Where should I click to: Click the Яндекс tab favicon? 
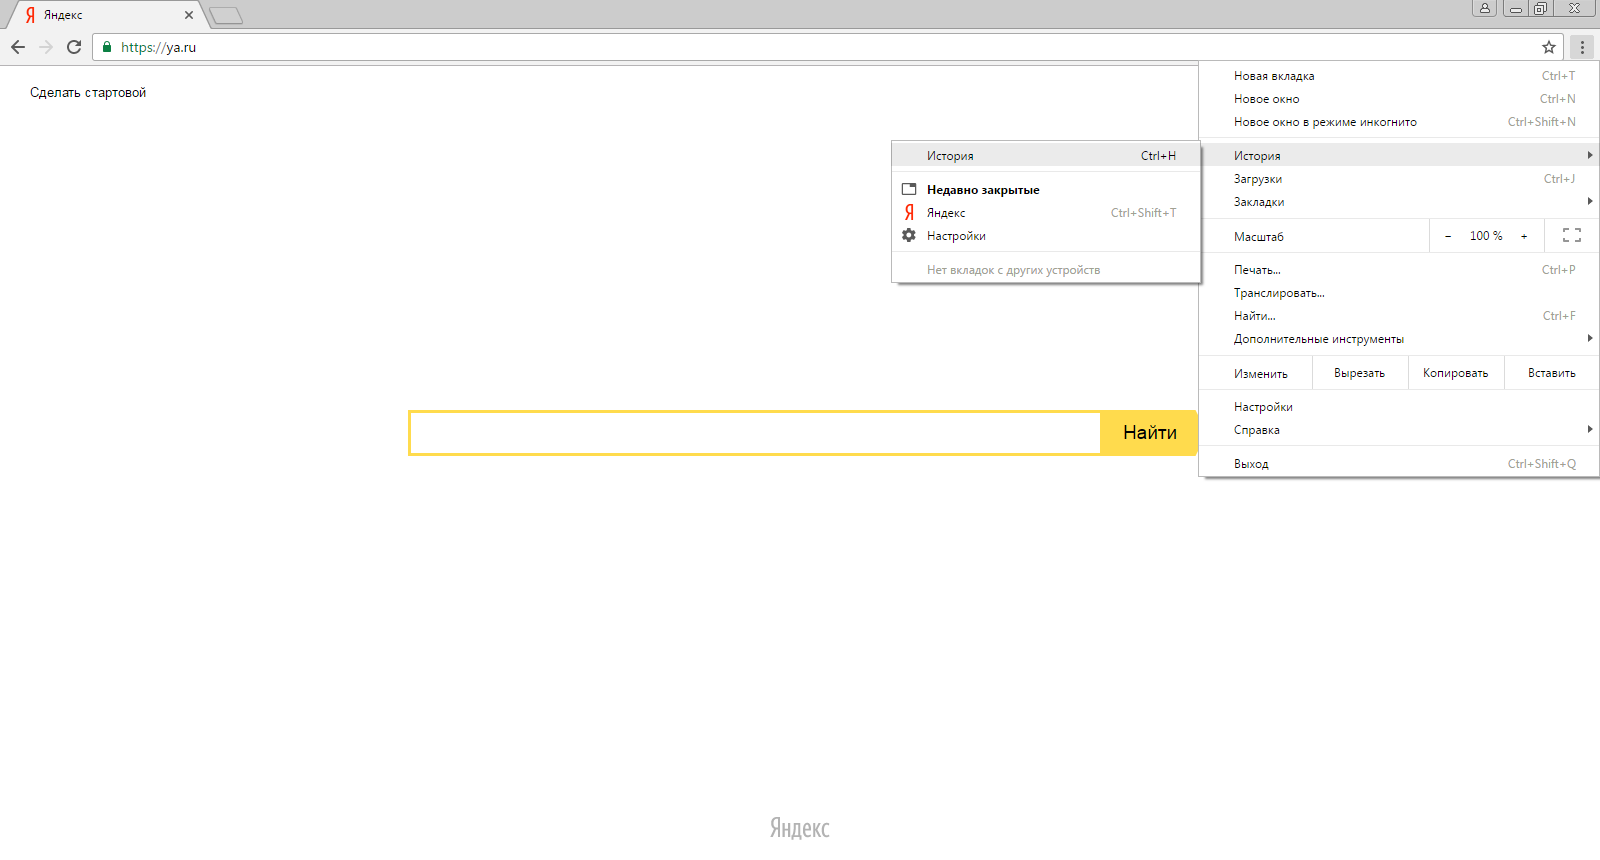click(x=30, y=15)
